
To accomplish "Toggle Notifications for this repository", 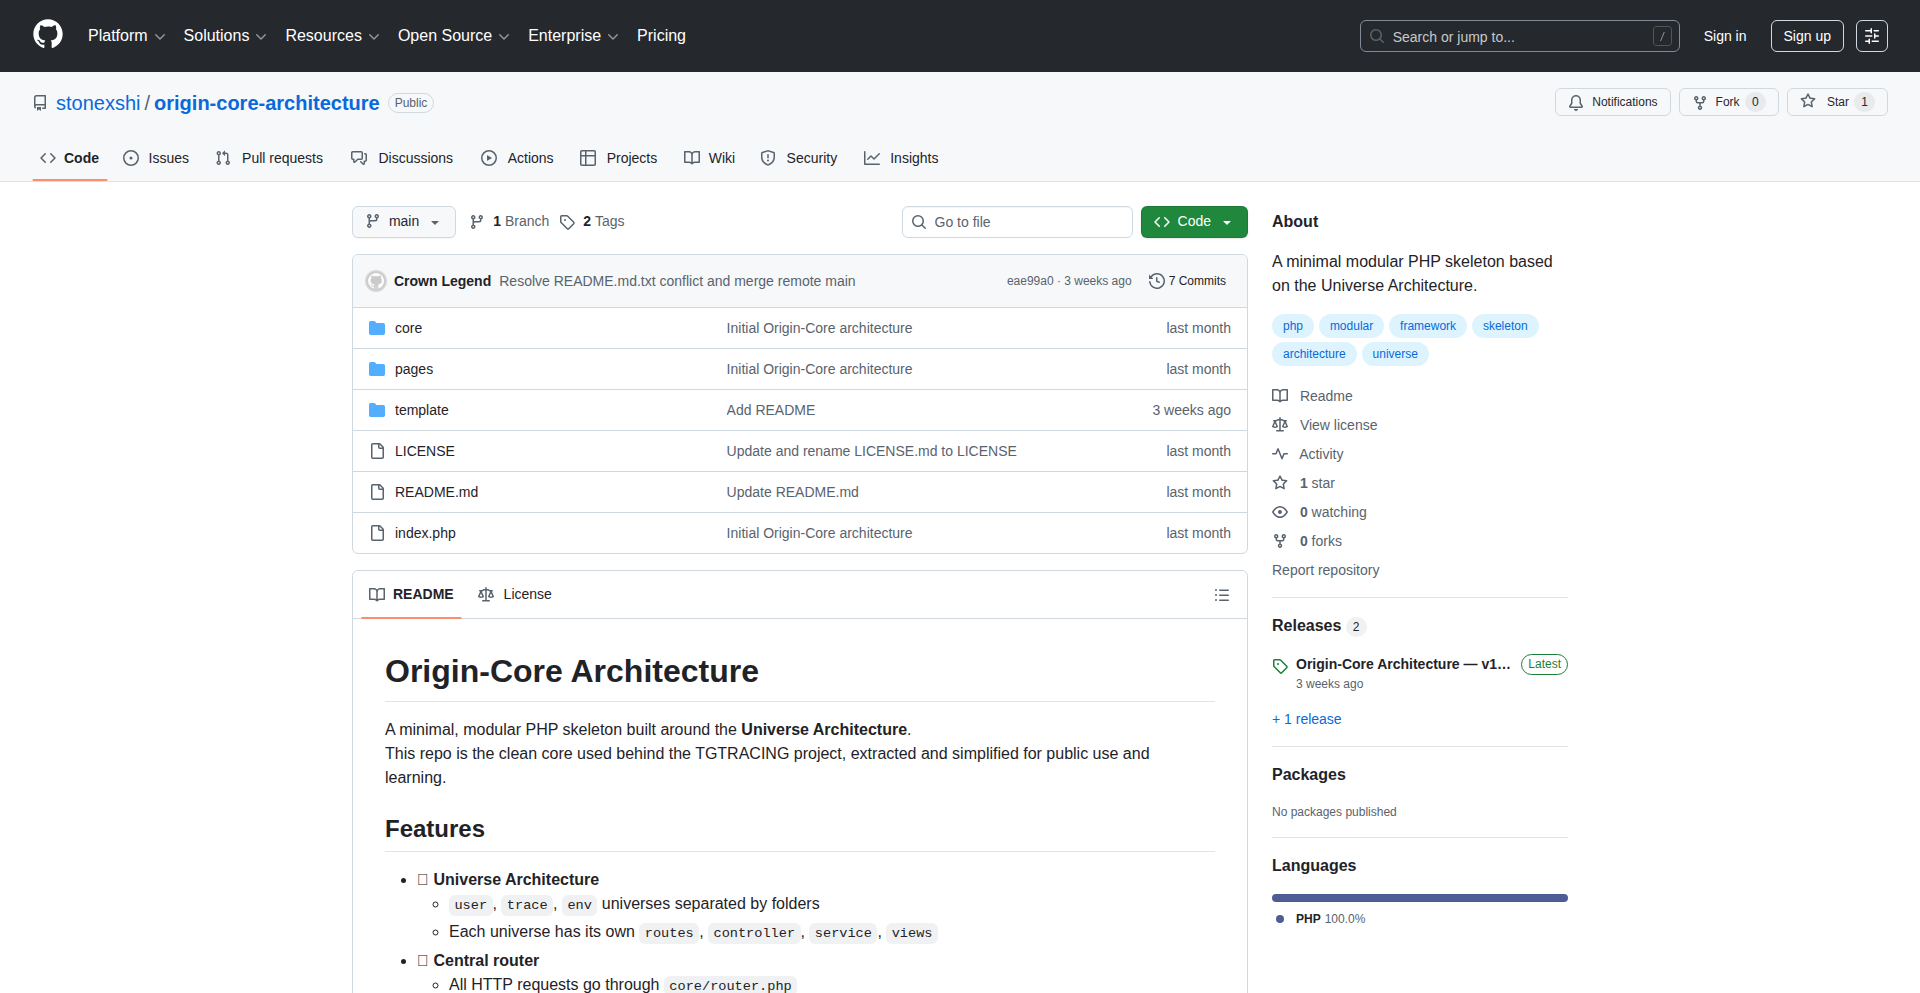I will tap(1612, 102).
